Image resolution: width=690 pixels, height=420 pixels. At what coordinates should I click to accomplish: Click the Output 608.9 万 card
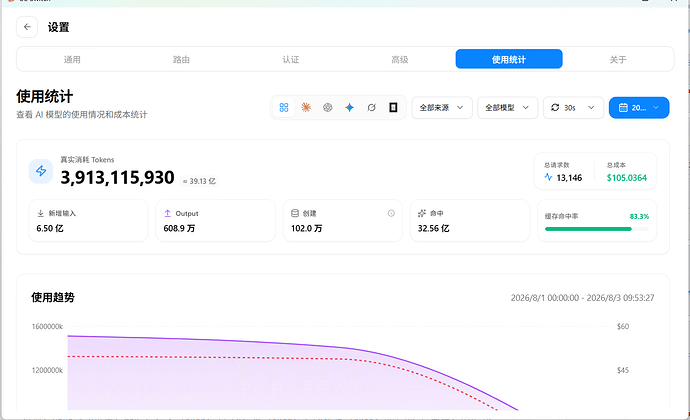click(x=216, y=221)
